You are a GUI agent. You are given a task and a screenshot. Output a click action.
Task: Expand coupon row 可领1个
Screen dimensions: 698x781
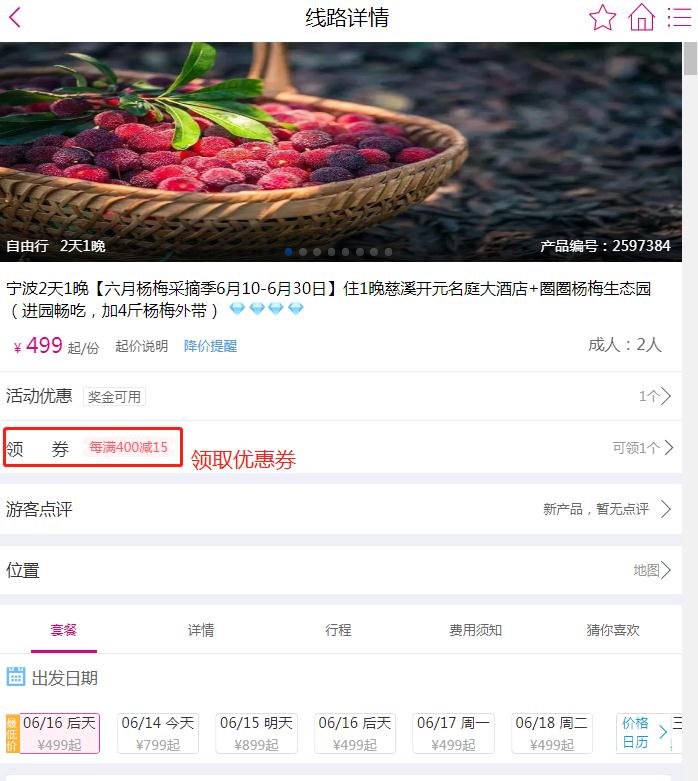click(x=341, y=447)
